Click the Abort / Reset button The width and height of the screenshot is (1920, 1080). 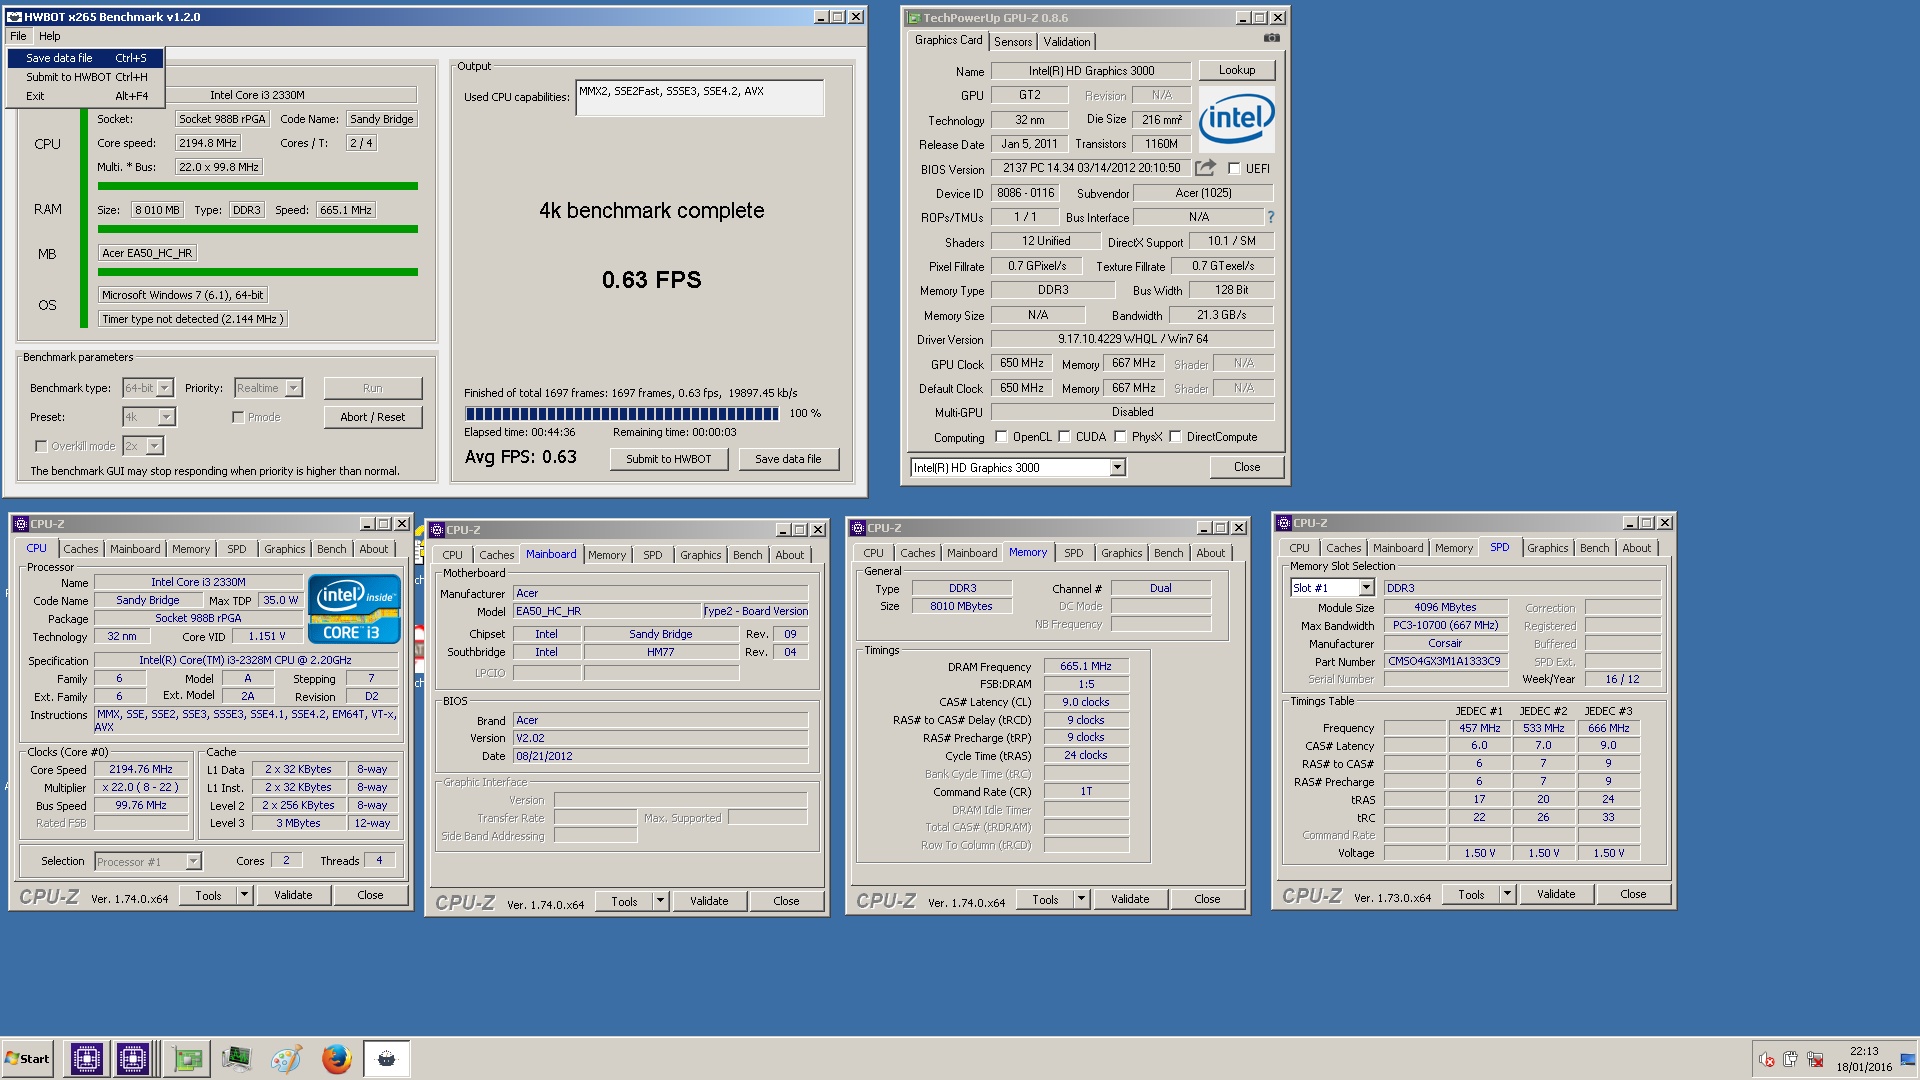tap(372, 417)
